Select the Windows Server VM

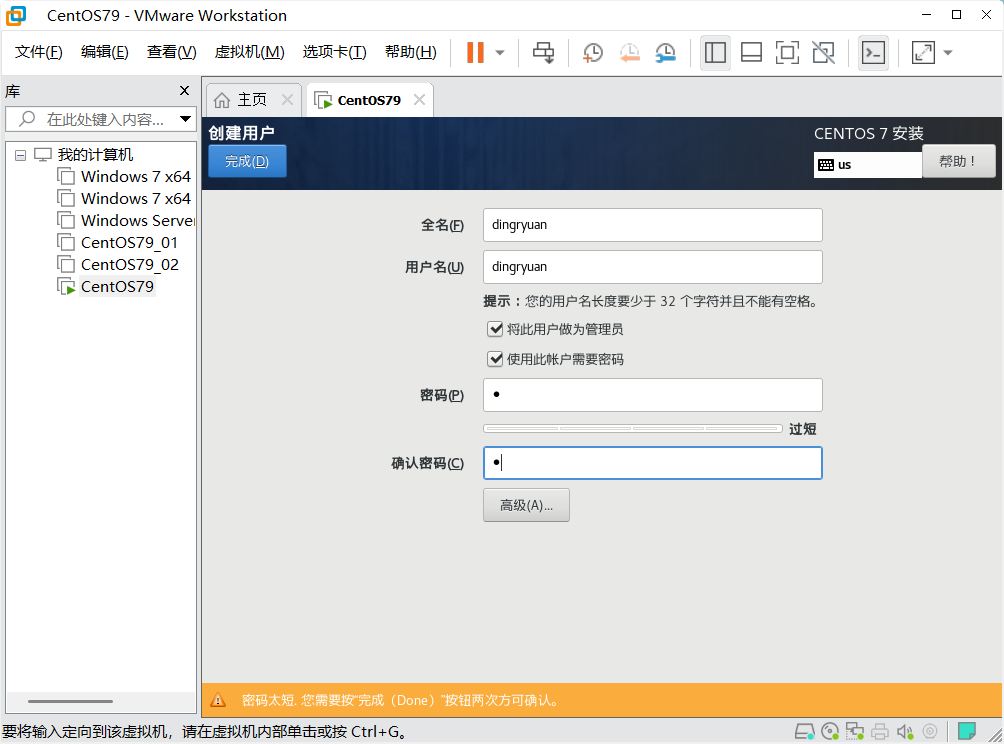(x=137, y=220)
